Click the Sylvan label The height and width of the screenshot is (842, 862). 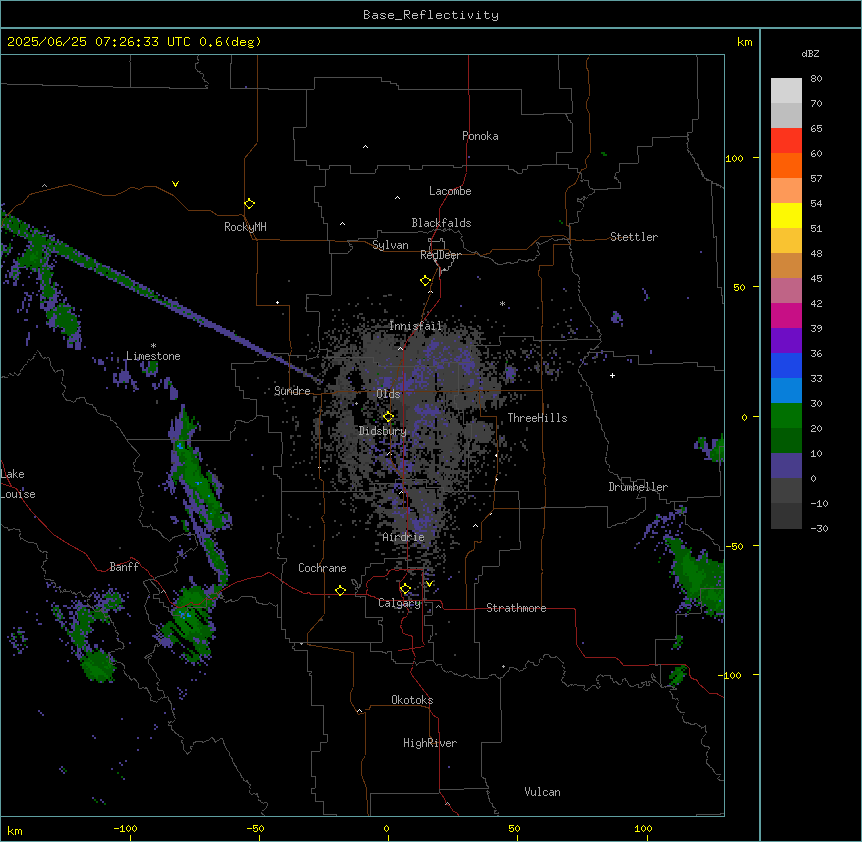point(390,245)
